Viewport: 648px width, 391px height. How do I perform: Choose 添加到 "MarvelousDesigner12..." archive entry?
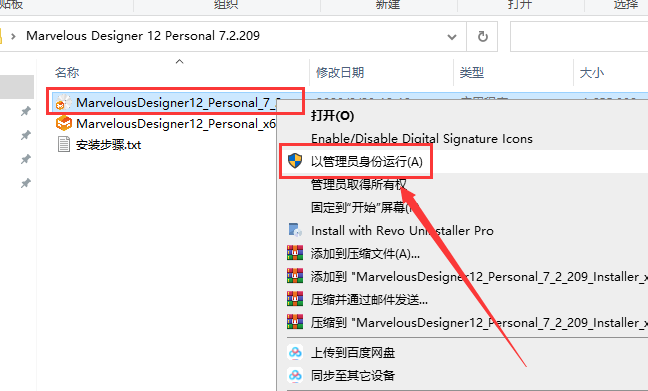[479, 277]
